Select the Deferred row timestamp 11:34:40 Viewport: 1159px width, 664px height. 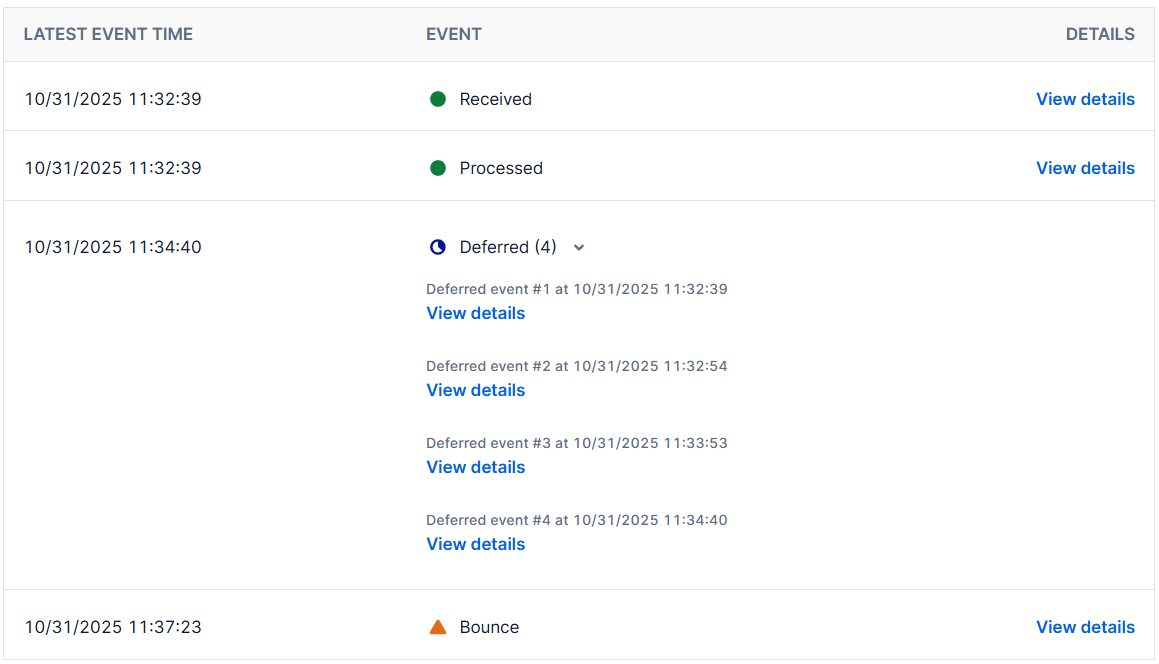[113, 247]
